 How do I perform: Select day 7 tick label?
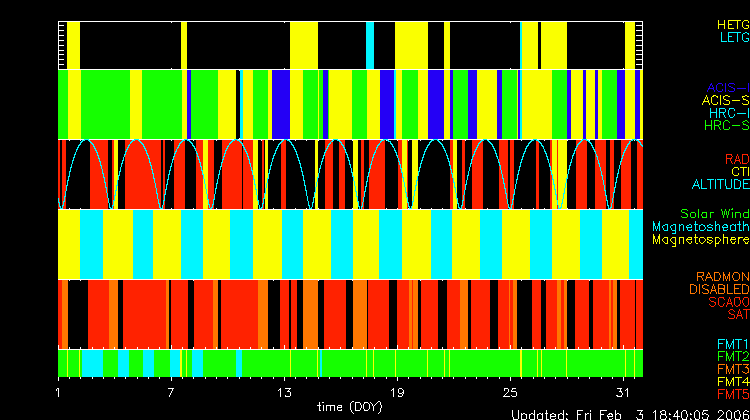(172, 391)
